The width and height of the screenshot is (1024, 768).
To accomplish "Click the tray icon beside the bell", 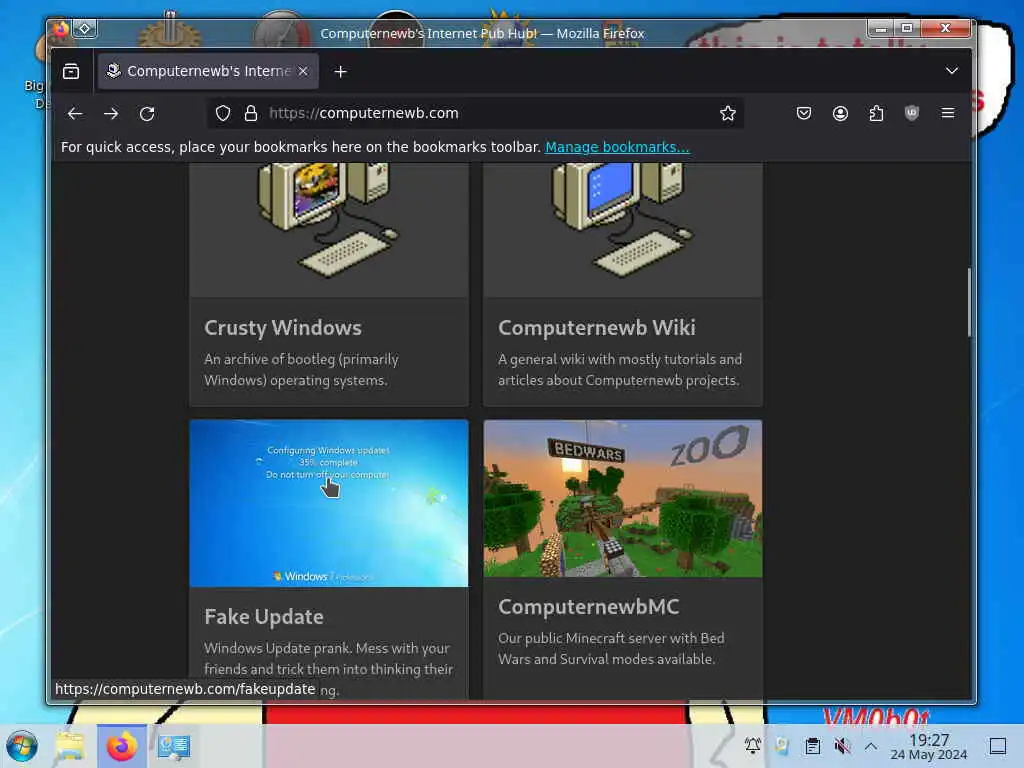I will pos(782,746).
